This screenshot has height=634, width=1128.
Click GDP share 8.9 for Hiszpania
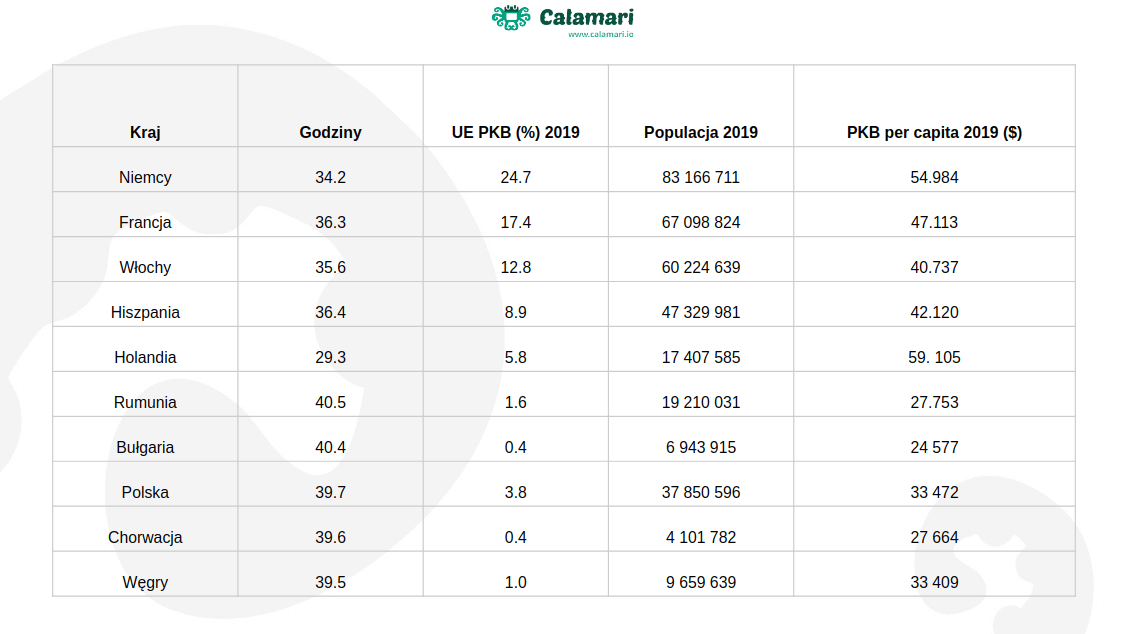tap(516, 312)
